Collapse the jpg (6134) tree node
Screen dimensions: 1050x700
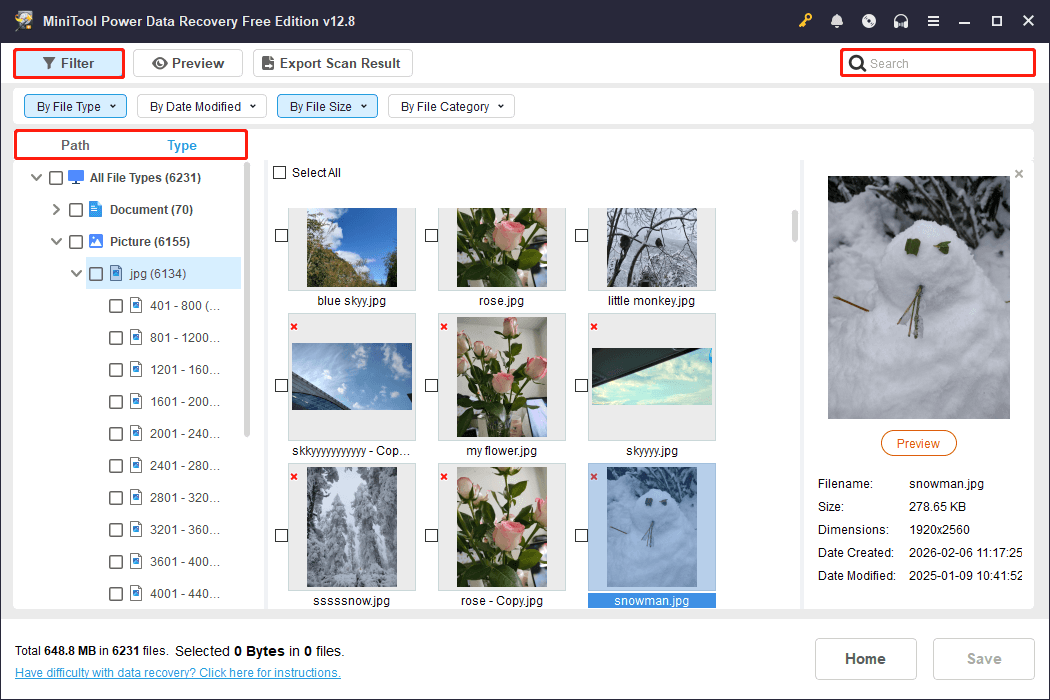point(76,272)
